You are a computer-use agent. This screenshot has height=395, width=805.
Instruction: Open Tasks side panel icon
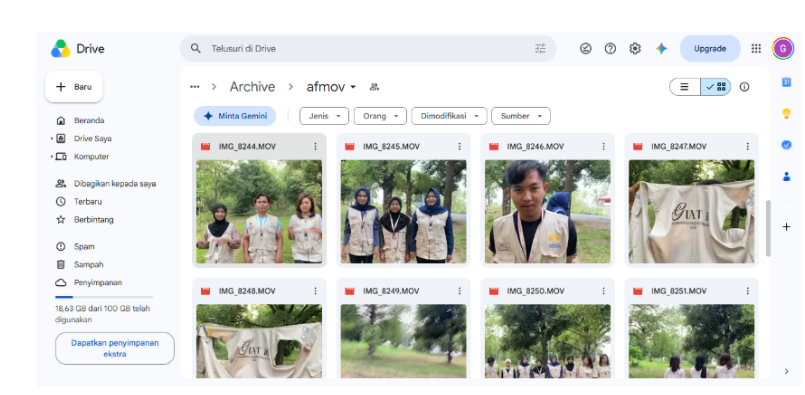pos(786,145)
